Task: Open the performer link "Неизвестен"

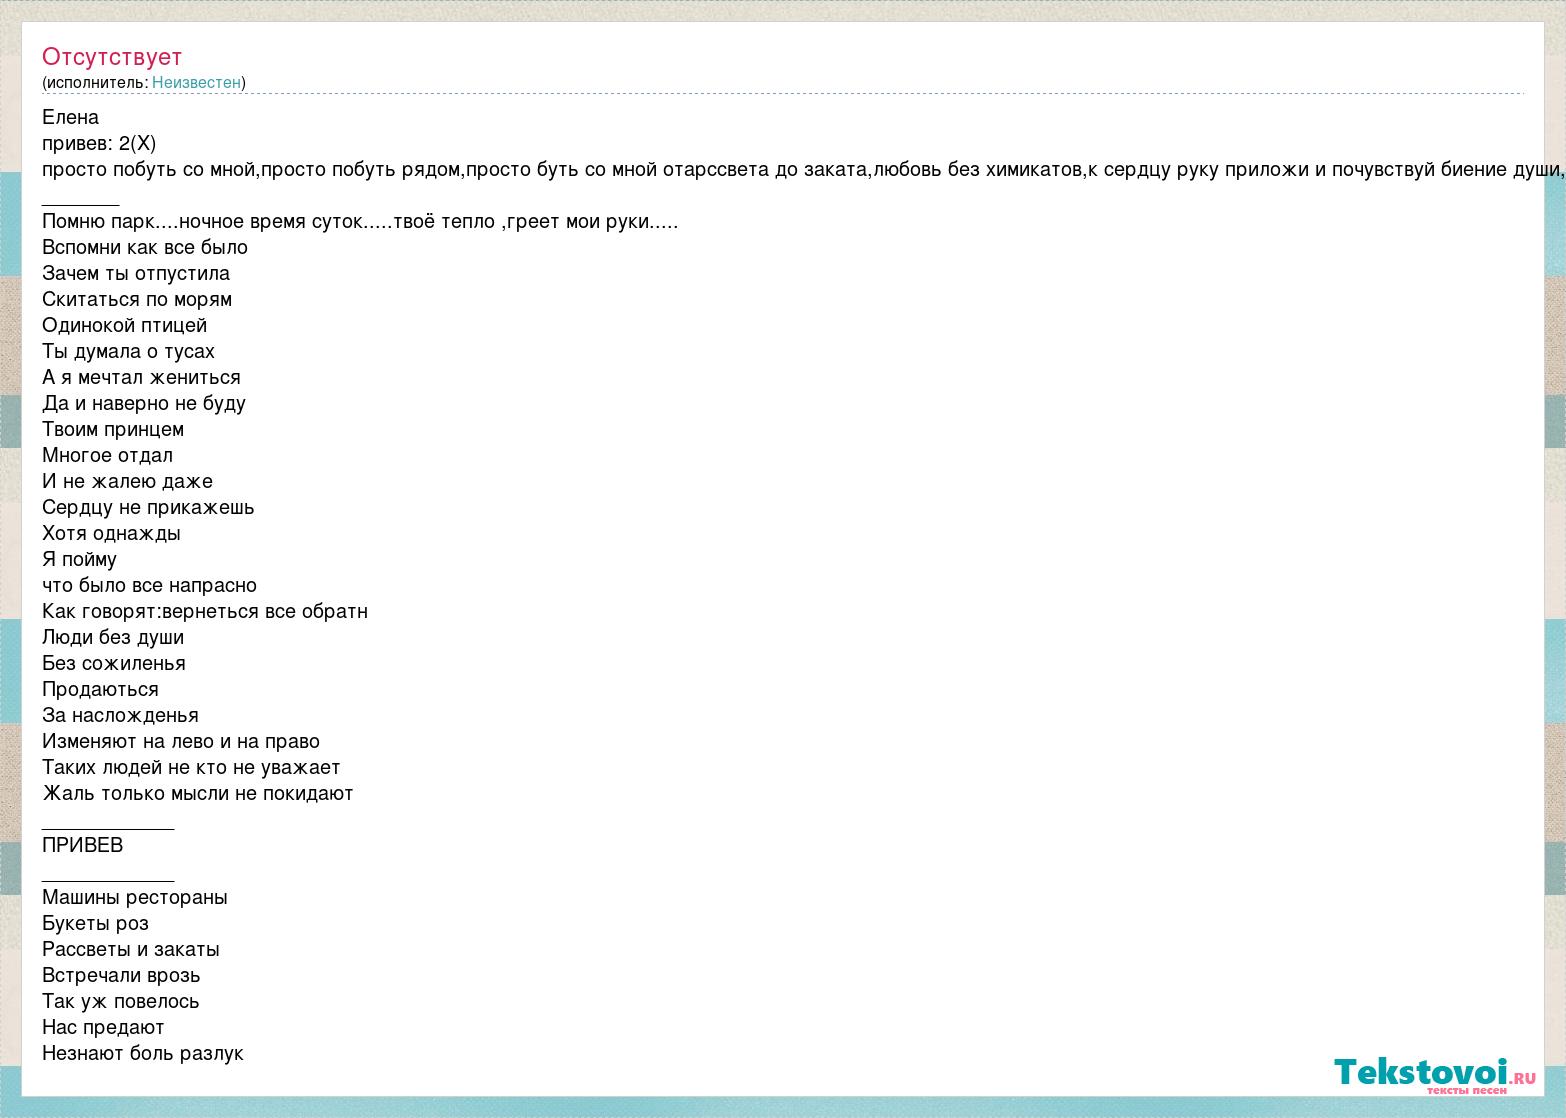Action: [x=196, y=83]
